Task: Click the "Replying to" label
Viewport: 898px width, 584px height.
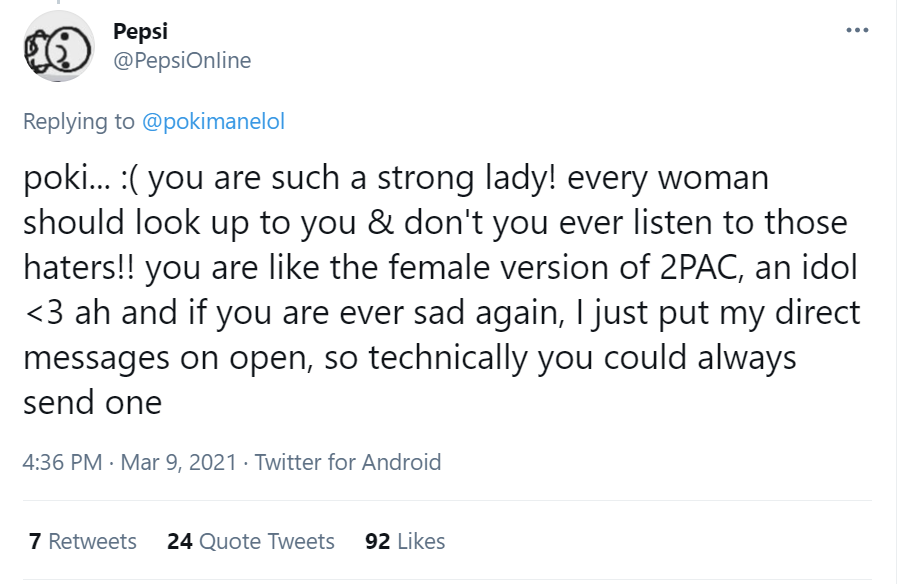Action: click(78, 122)
